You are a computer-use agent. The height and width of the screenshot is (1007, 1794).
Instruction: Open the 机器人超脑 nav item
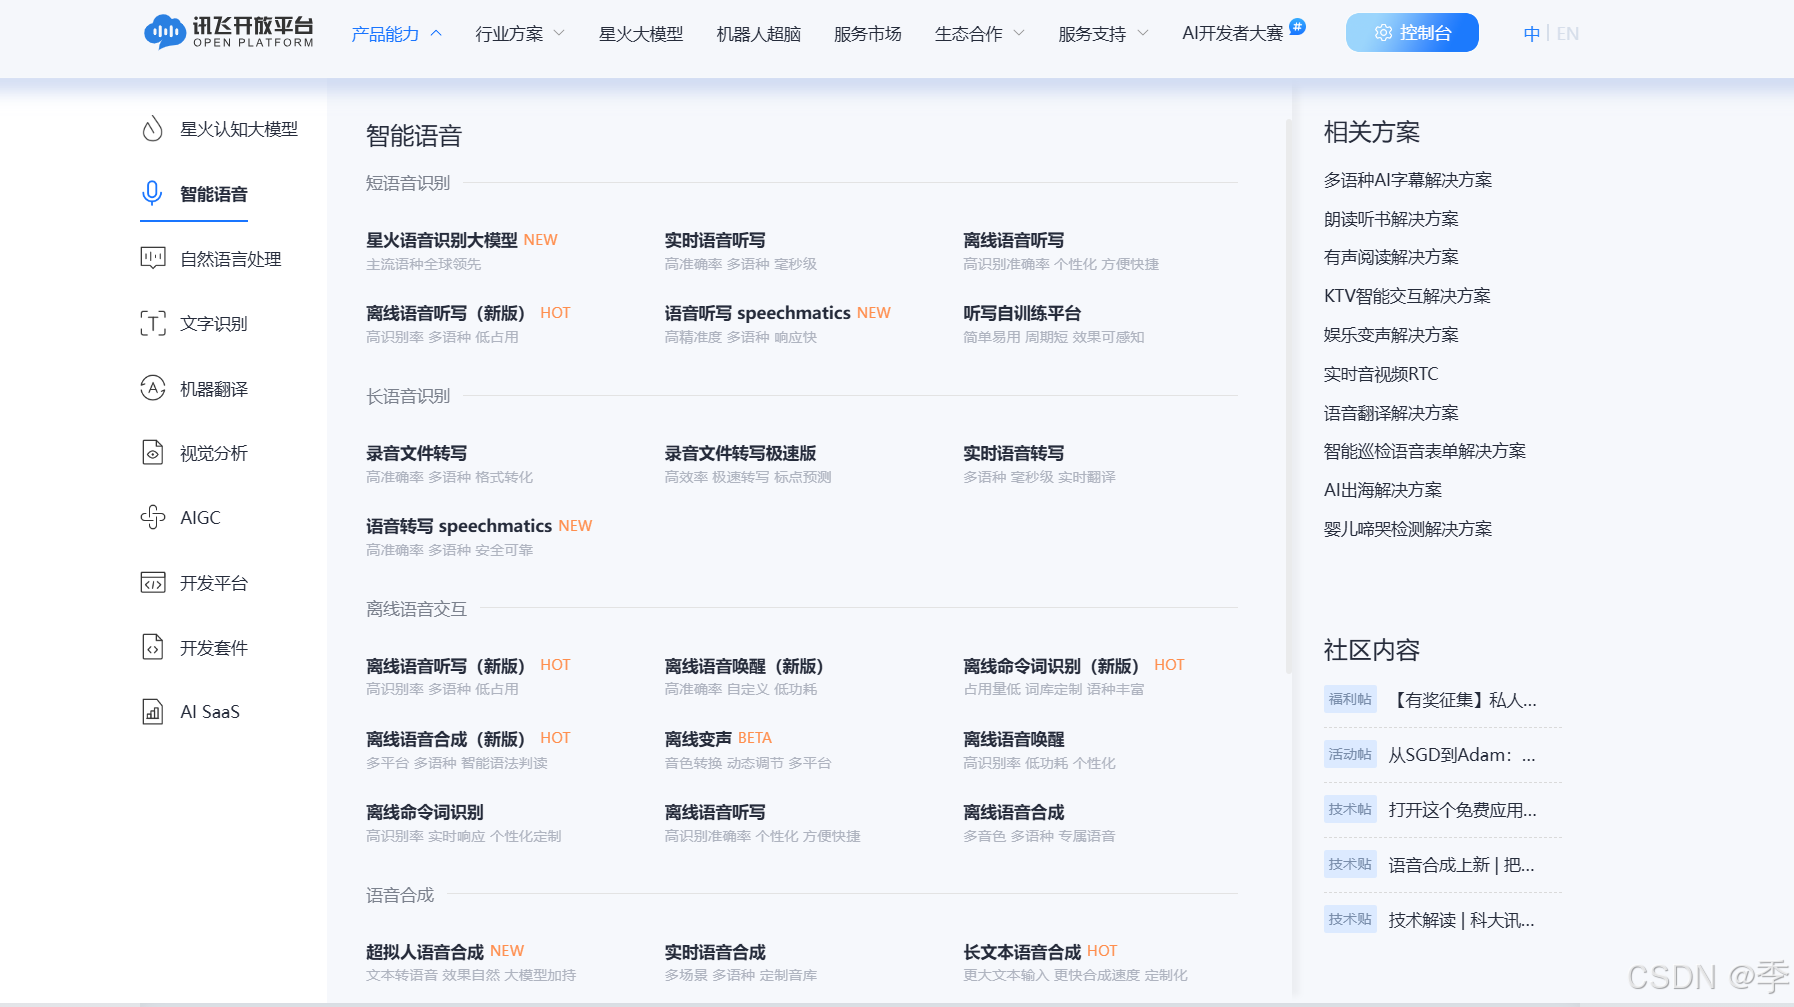[759, 34]
